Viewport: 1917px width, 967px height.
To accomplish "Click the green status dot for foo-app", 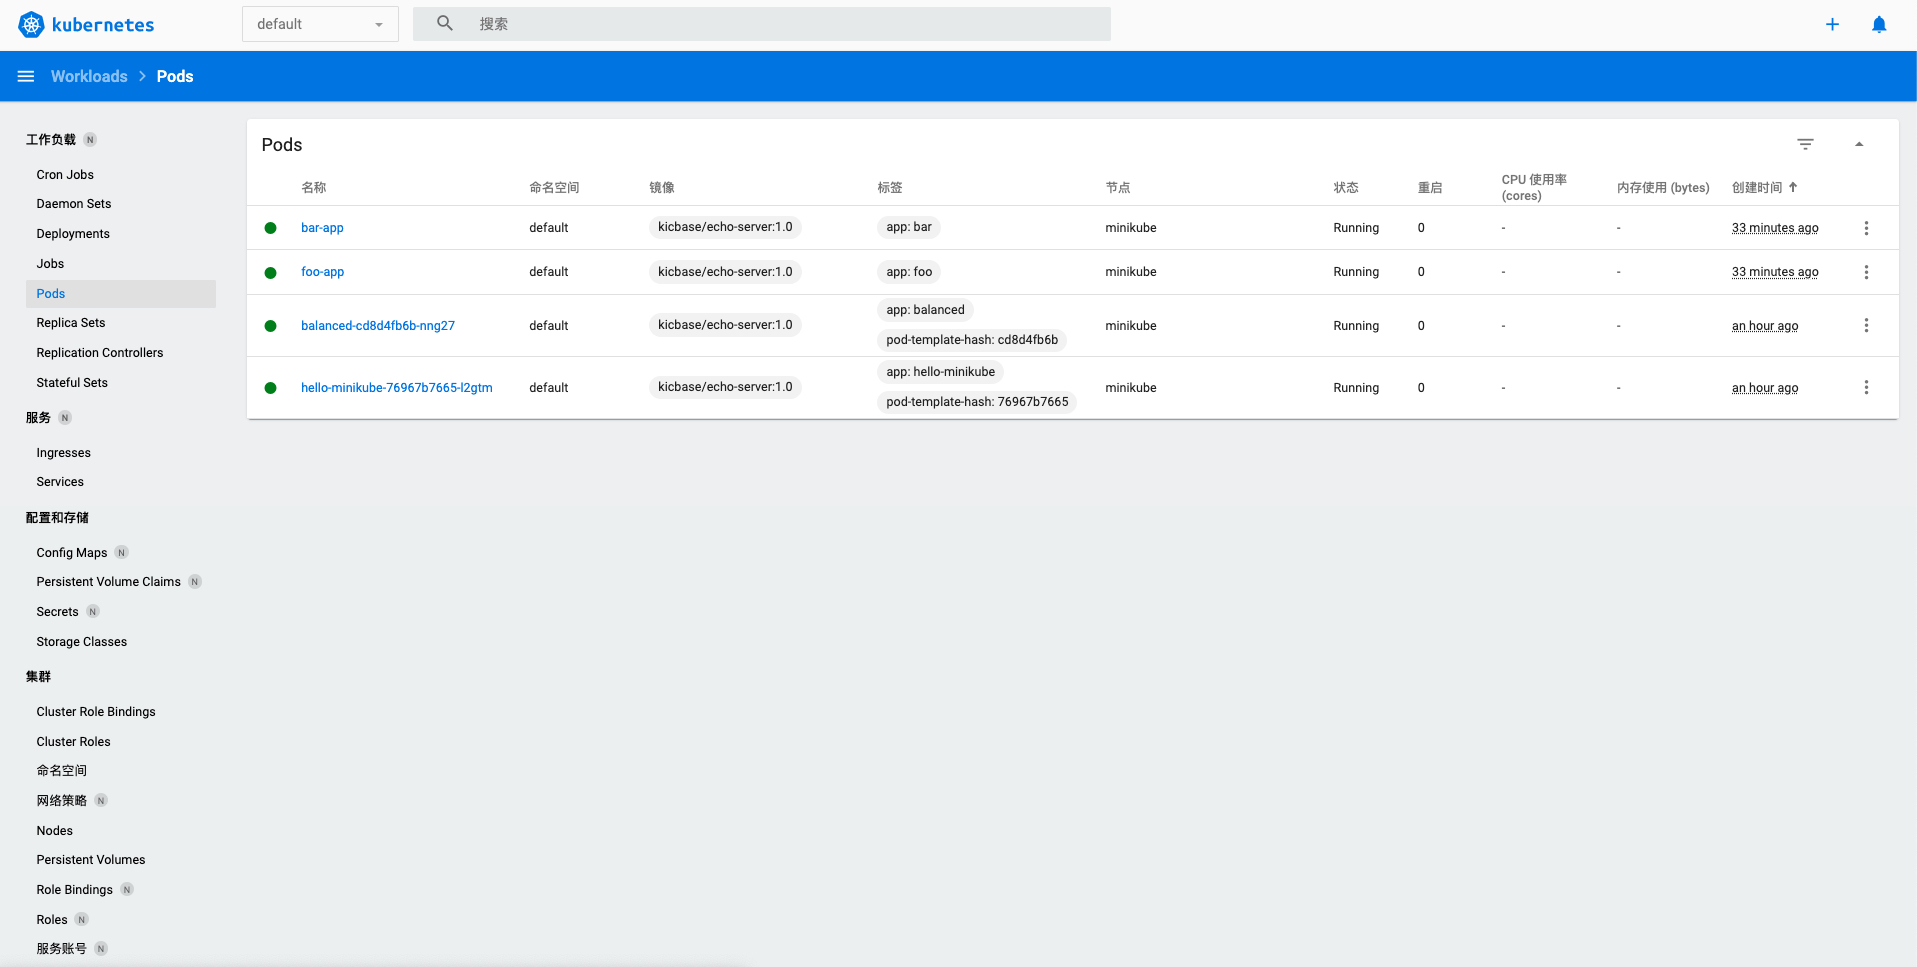I will 270,272.
